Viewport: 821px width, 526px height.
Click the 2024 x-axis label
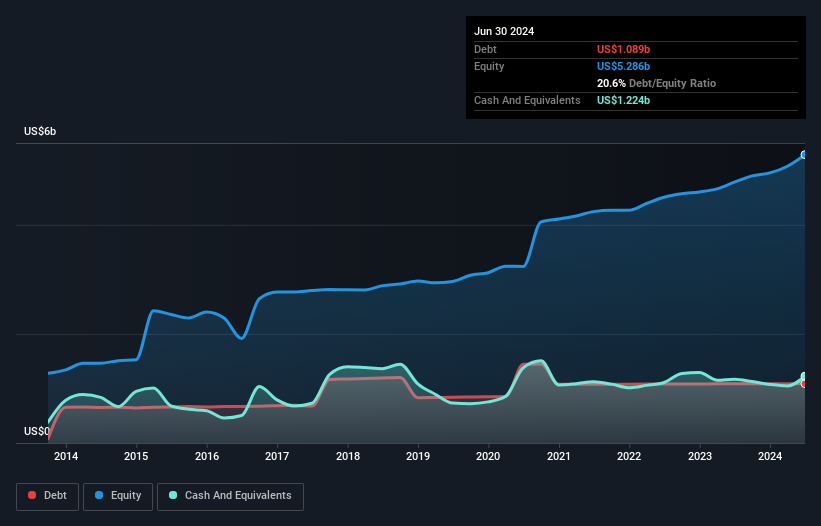point(770,456)
